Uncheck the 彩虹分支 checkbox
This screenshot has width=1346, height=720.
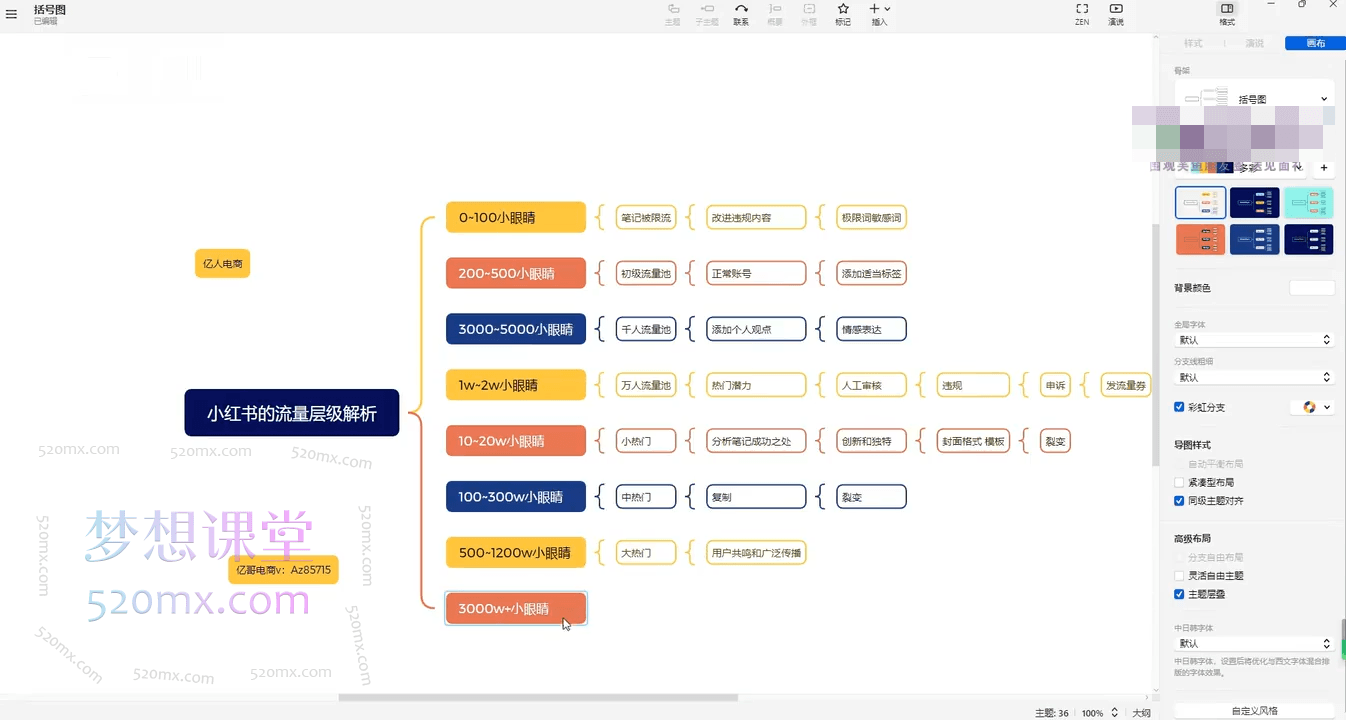1180,407
